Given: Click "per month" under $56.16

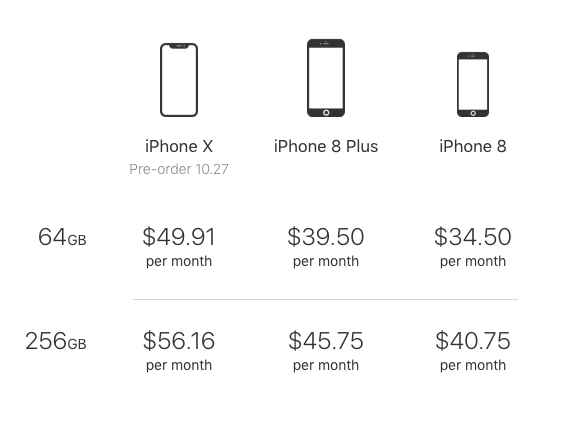Looking at the screenshot, I should point(179,365).
